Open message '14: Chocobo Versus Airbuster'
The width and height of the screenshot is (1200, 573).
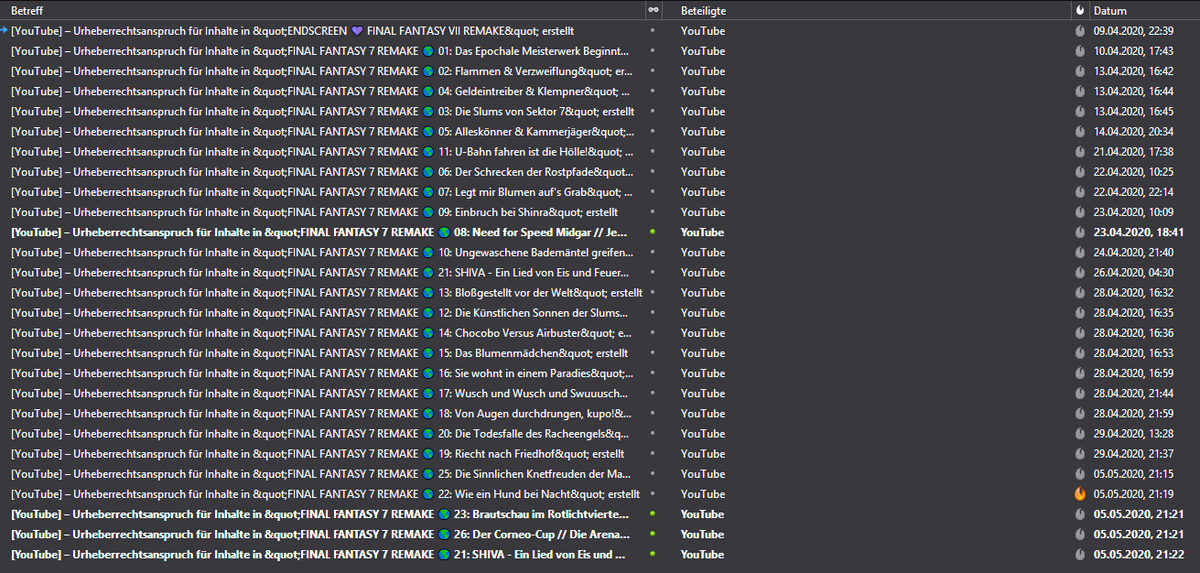(x=321, y=333)
